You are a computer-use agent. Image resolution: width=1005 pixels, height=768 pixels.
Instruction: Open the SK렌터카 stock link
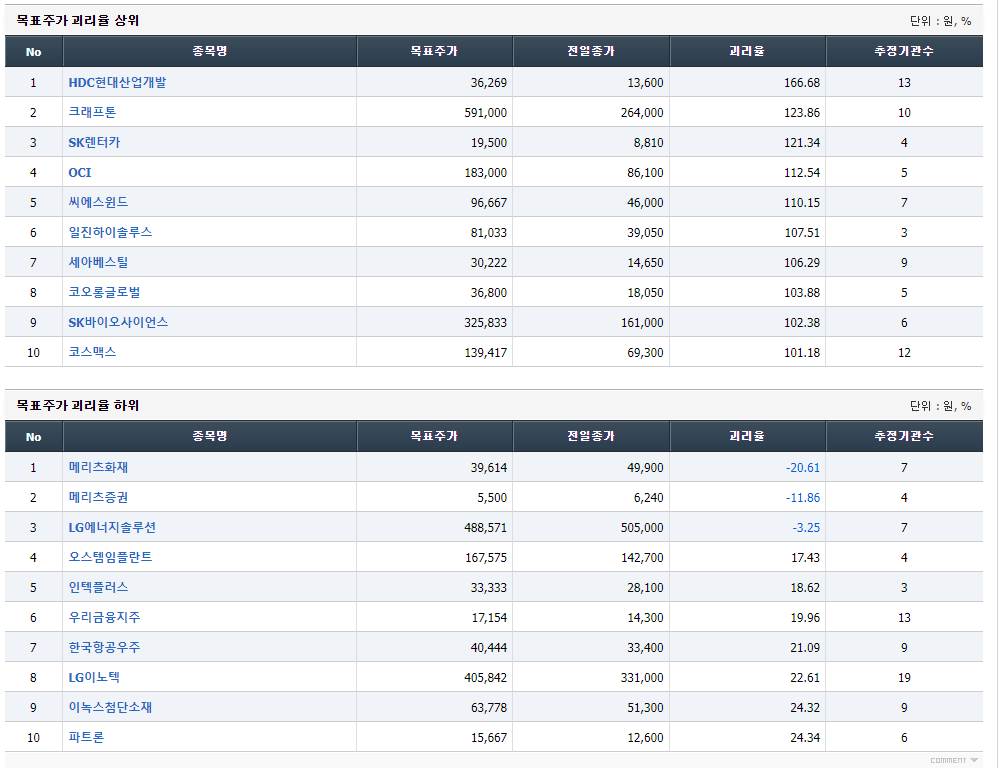tap(94, 142)
